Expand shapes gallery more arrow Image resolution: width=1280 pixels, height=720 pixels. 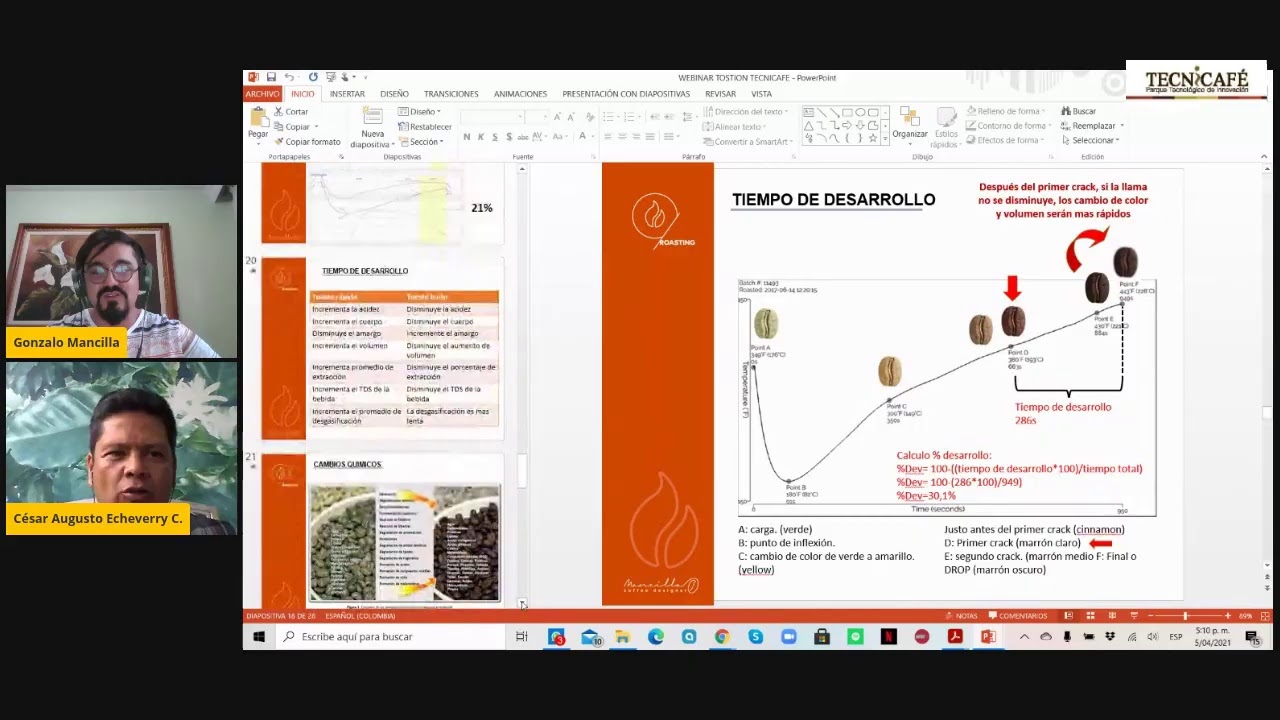884,140
